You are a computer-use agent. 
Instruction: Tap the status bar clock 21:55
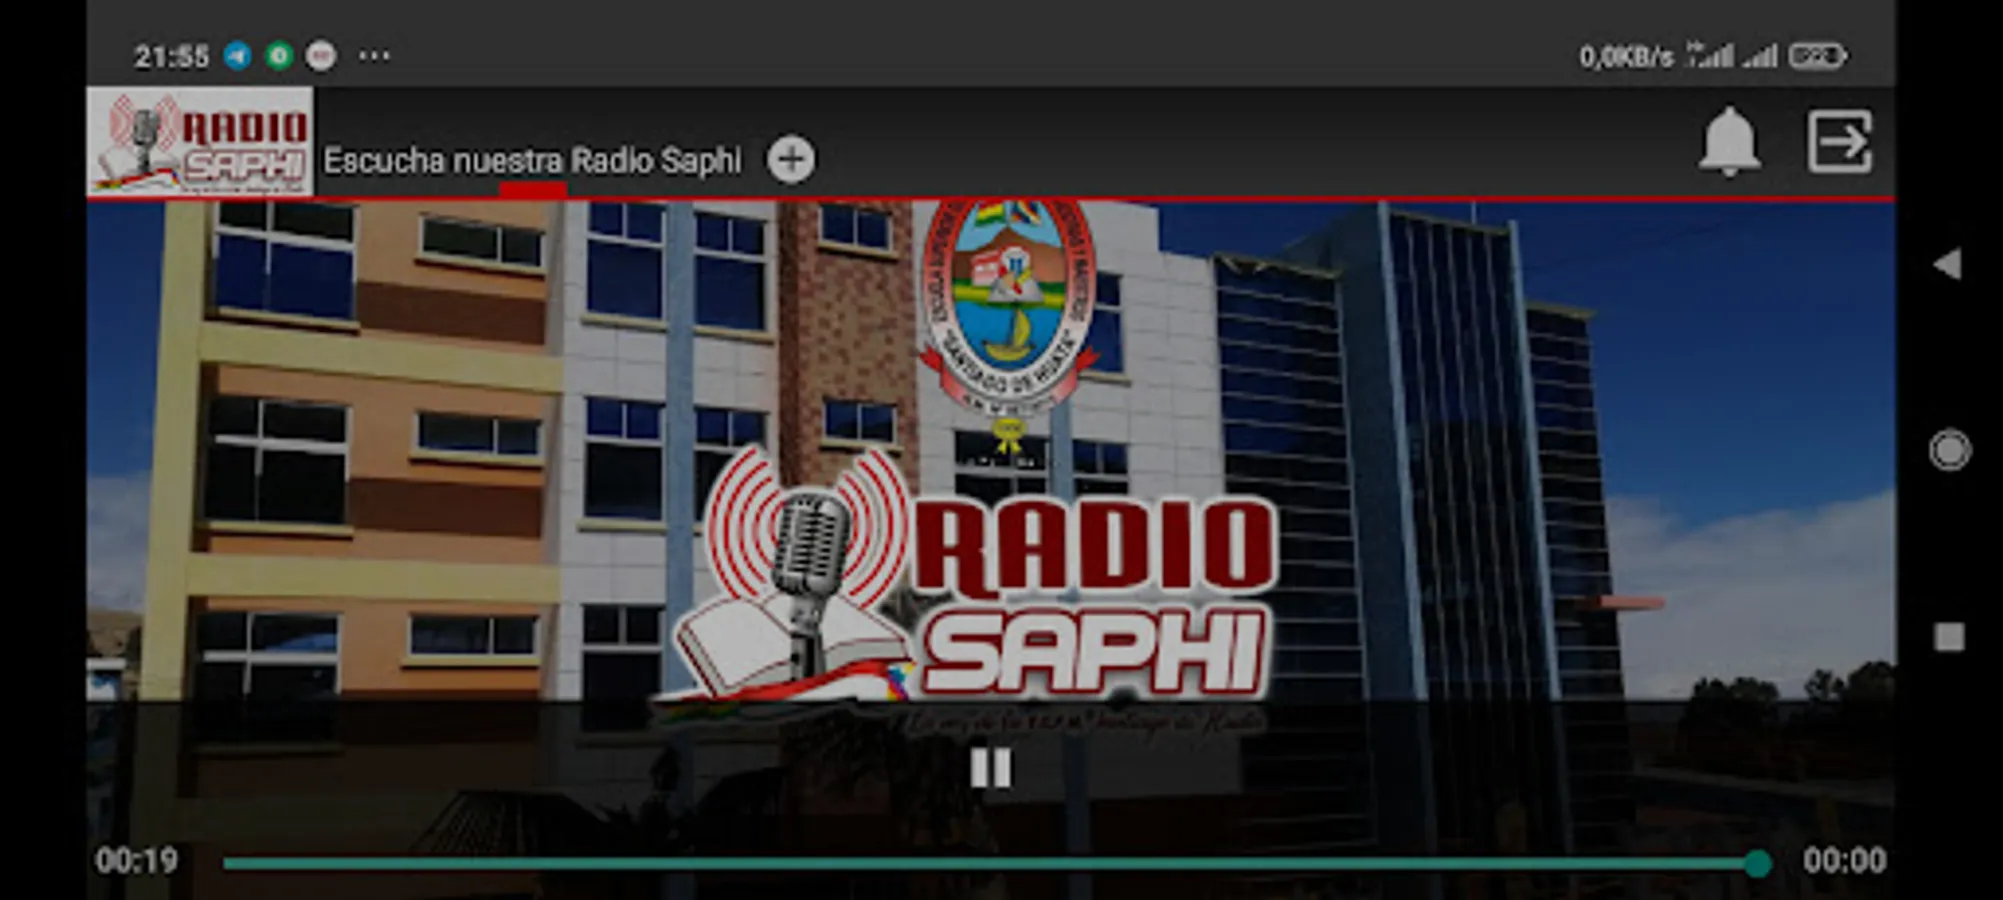[171, 56]
